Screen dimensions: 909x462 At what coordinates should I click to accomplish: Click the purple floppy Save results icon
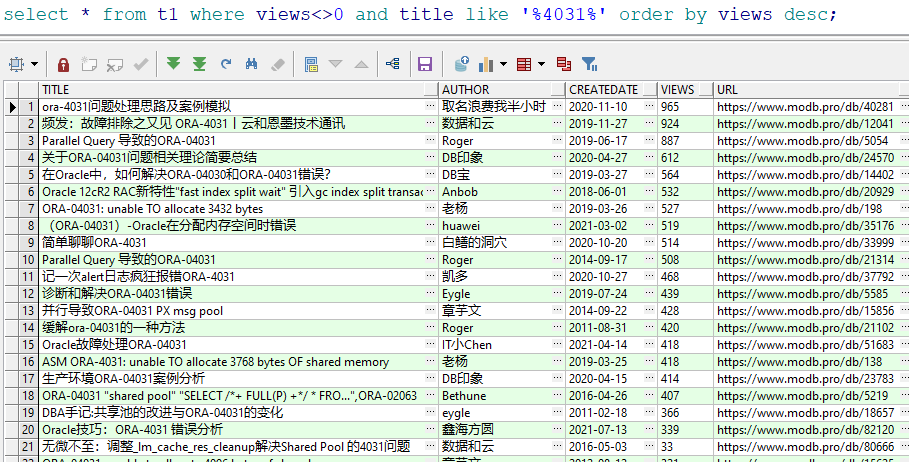pos(425,64)
